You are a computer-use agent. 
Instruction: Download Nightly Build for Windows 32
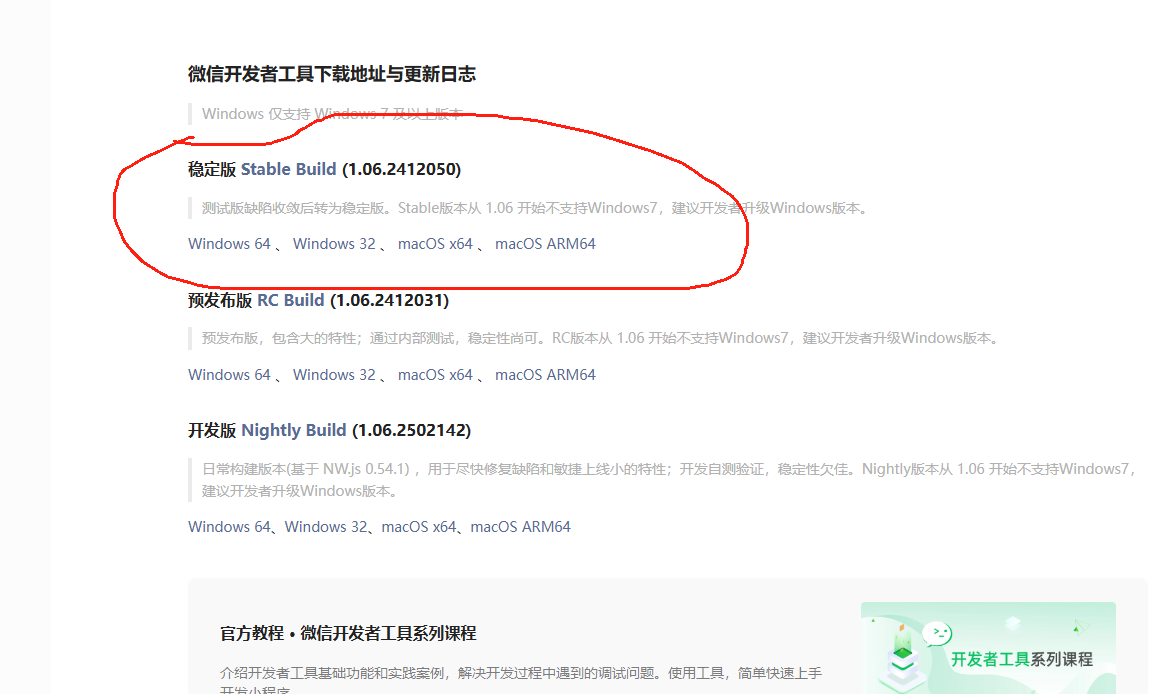pyautogui.click(x=326, y=526)
